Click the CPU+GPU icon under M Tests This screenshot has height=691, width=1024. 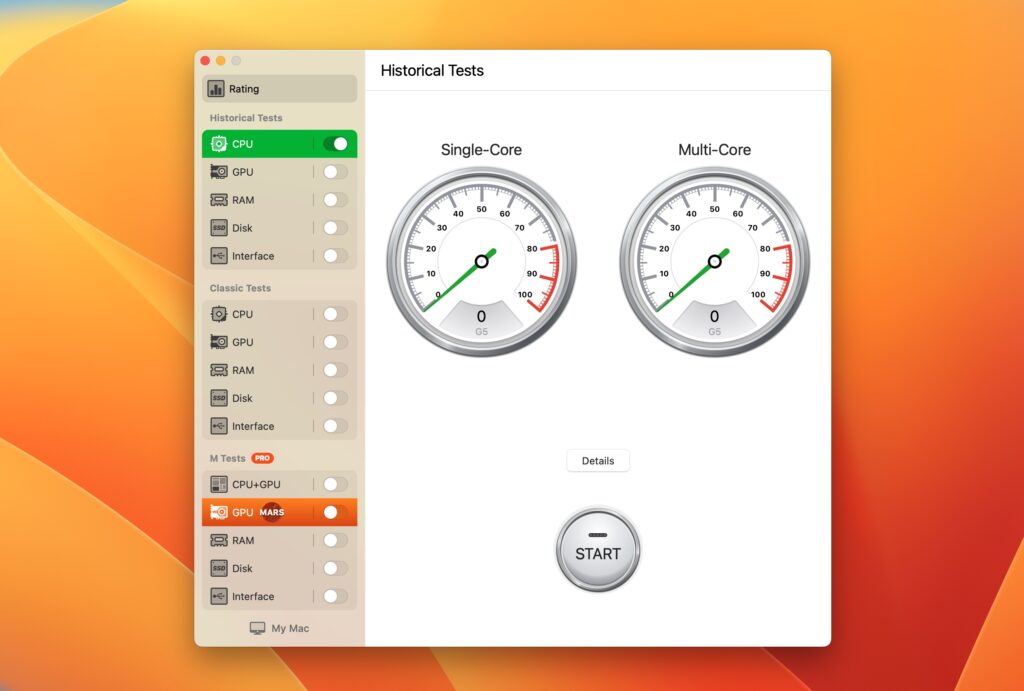pos(218,484)
